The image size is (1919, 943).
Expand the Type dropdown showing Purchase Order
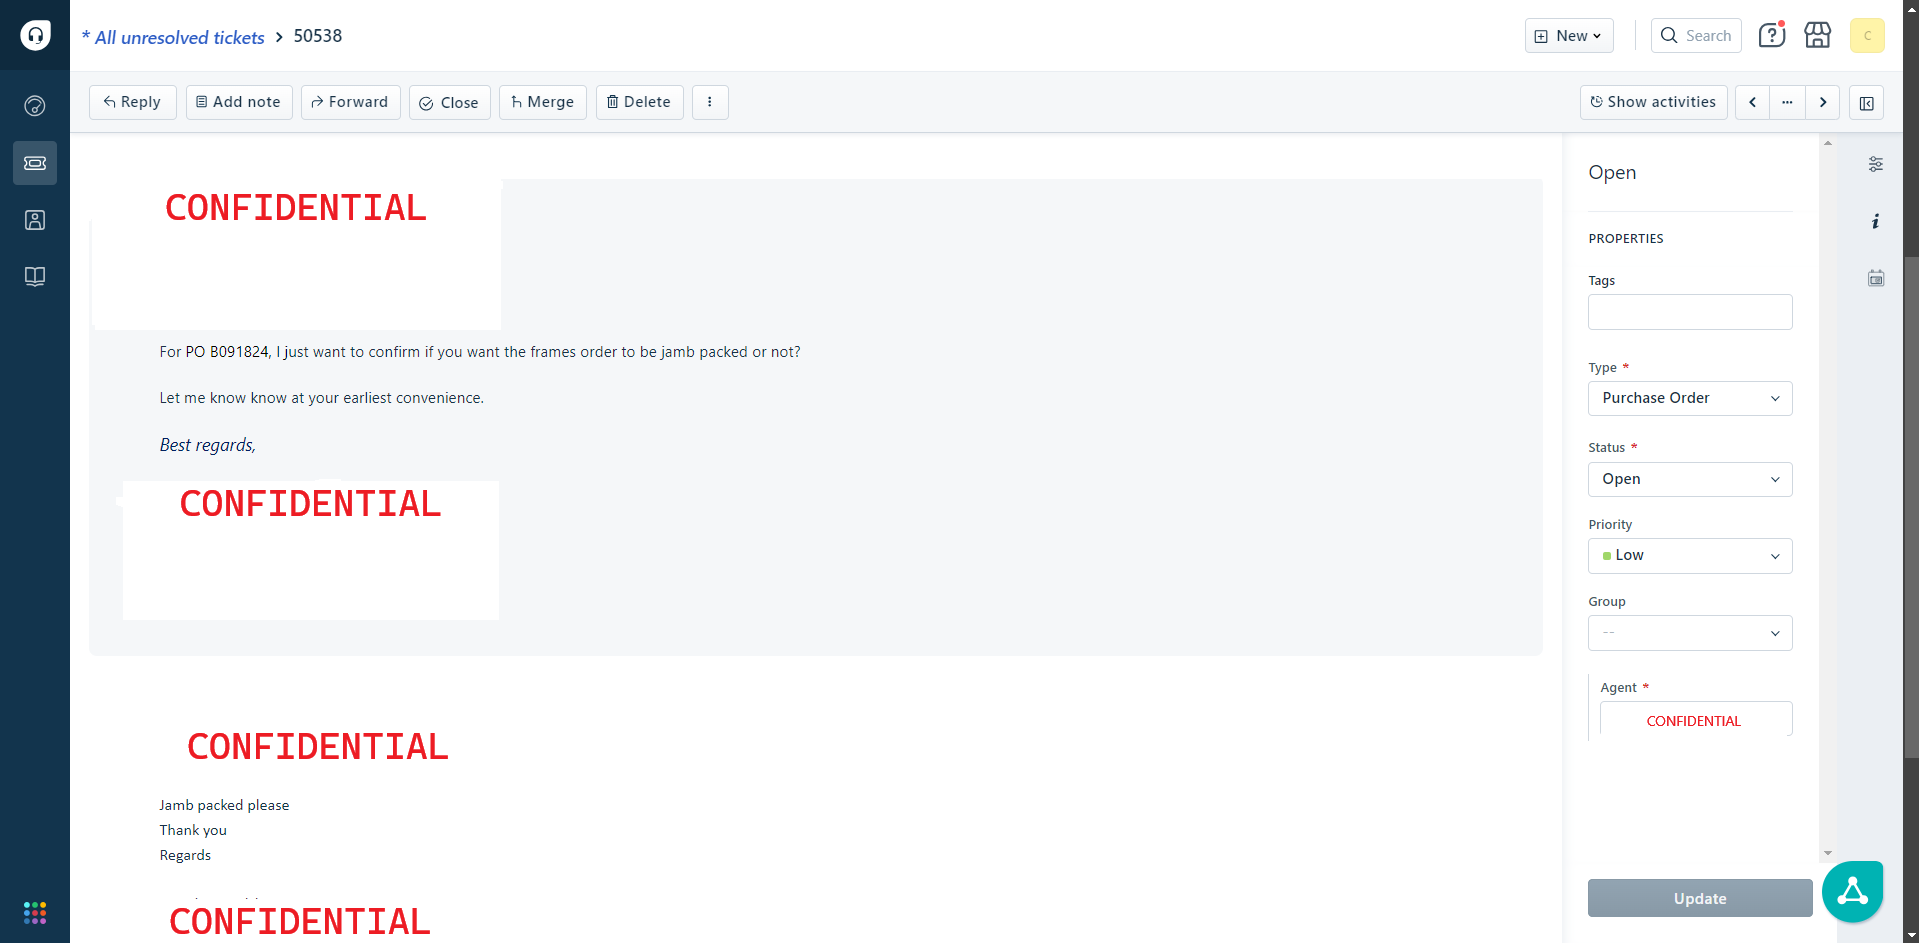point(1690,398)
